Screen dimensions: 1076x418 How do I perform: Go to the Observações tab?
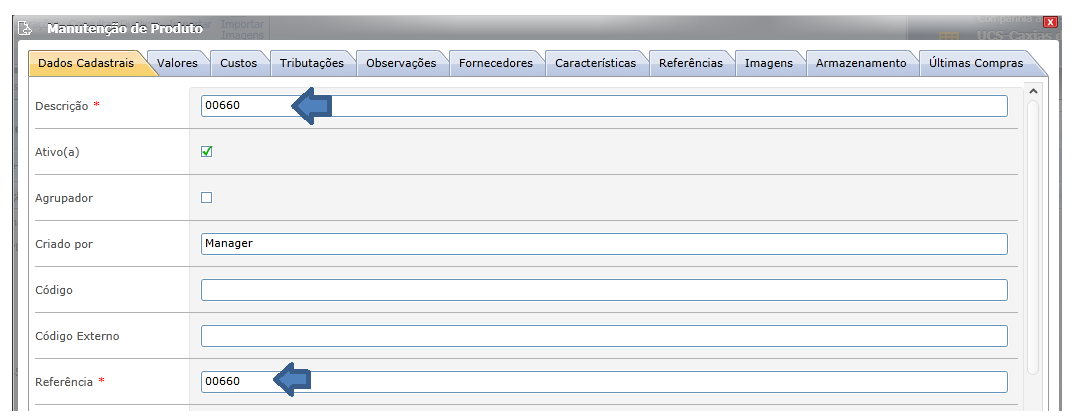coord(401,63)
